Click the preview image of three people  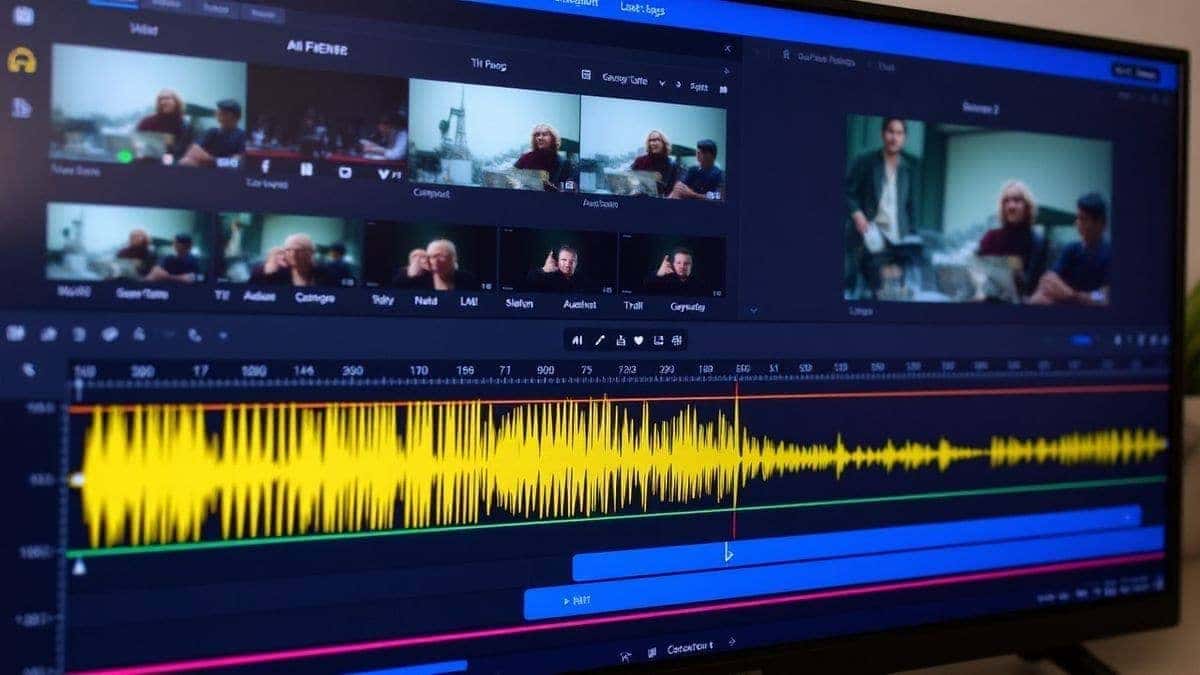pyautogui.click(x=977, y=209)
